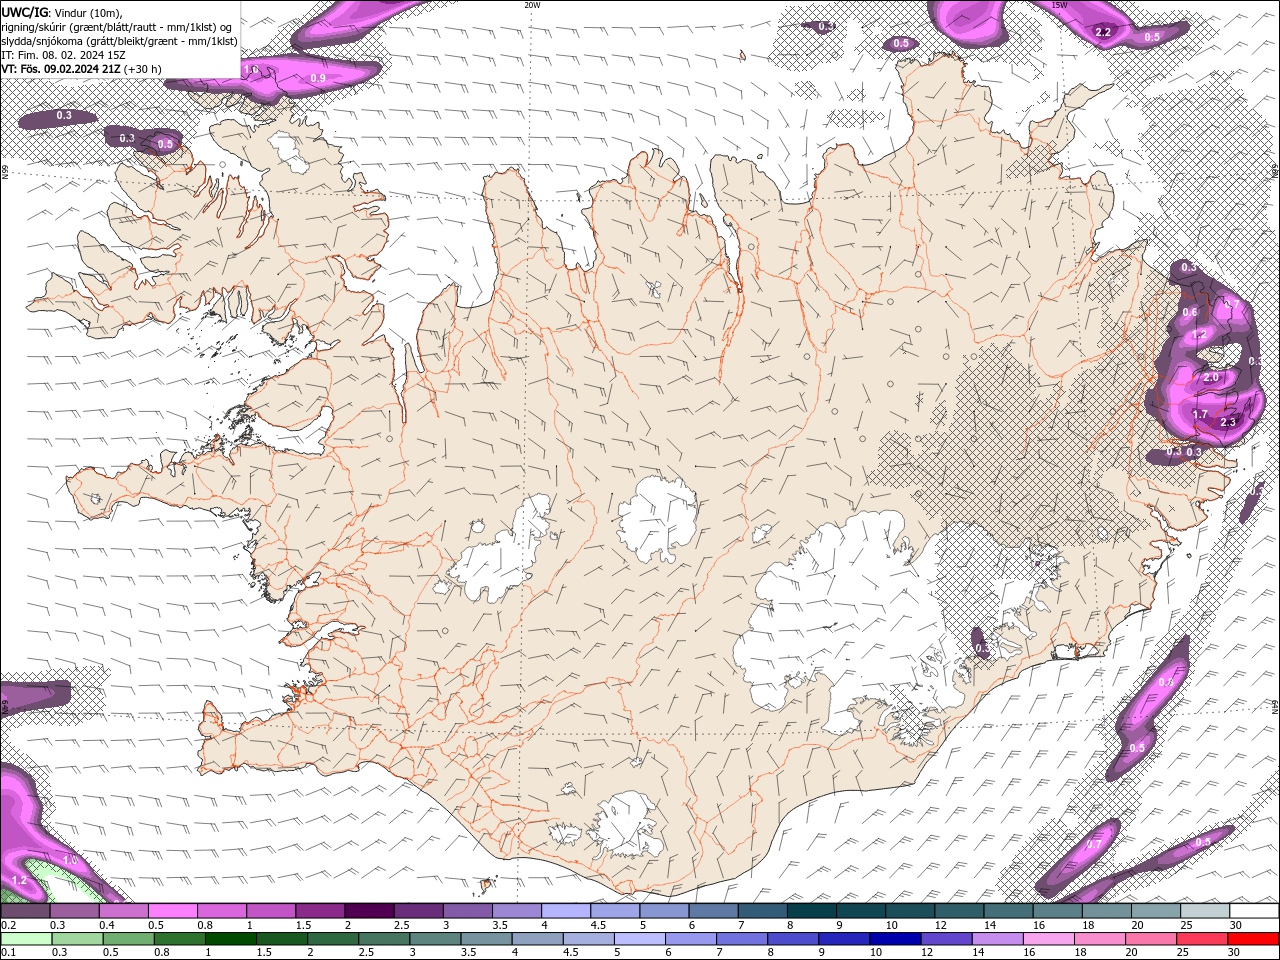Click the '15W' longitude label
The height and width of the screenshot is (960, 1280).
pos(1059,5)
